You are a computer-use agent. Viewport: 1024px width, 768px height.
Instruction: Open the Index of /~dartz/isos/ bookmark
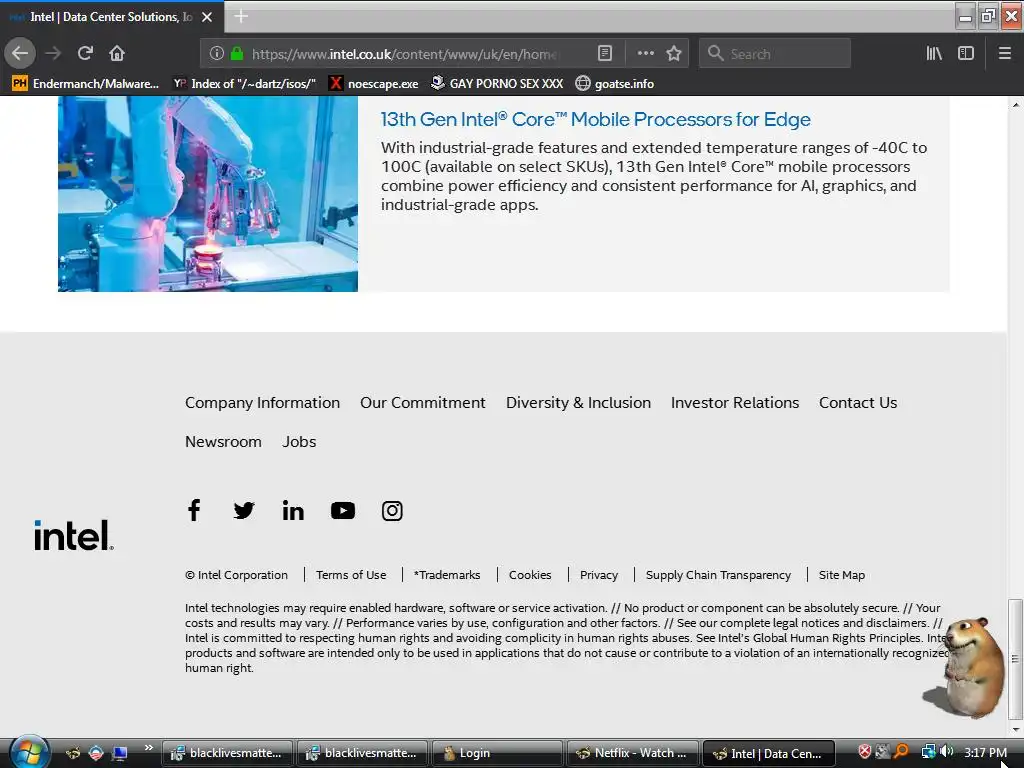[x=245, y=84]
